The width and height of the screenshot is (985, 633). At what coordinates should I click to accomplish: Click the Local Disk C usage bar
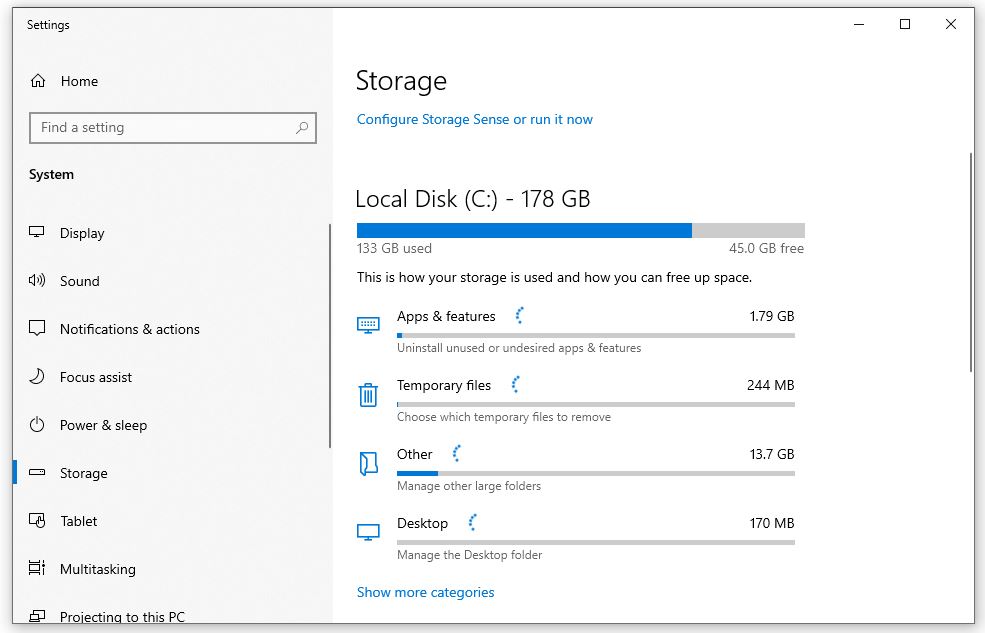click(x=580, y=230)
